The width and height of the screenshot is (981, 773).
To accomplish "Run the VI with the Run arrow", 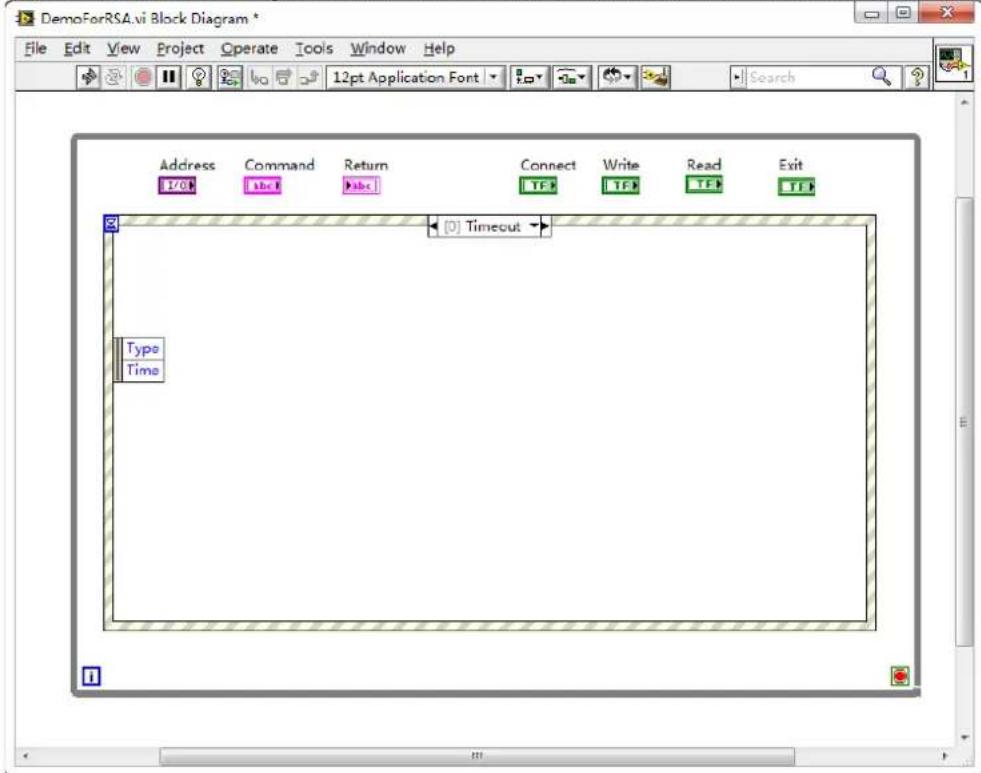I will 88,77.
